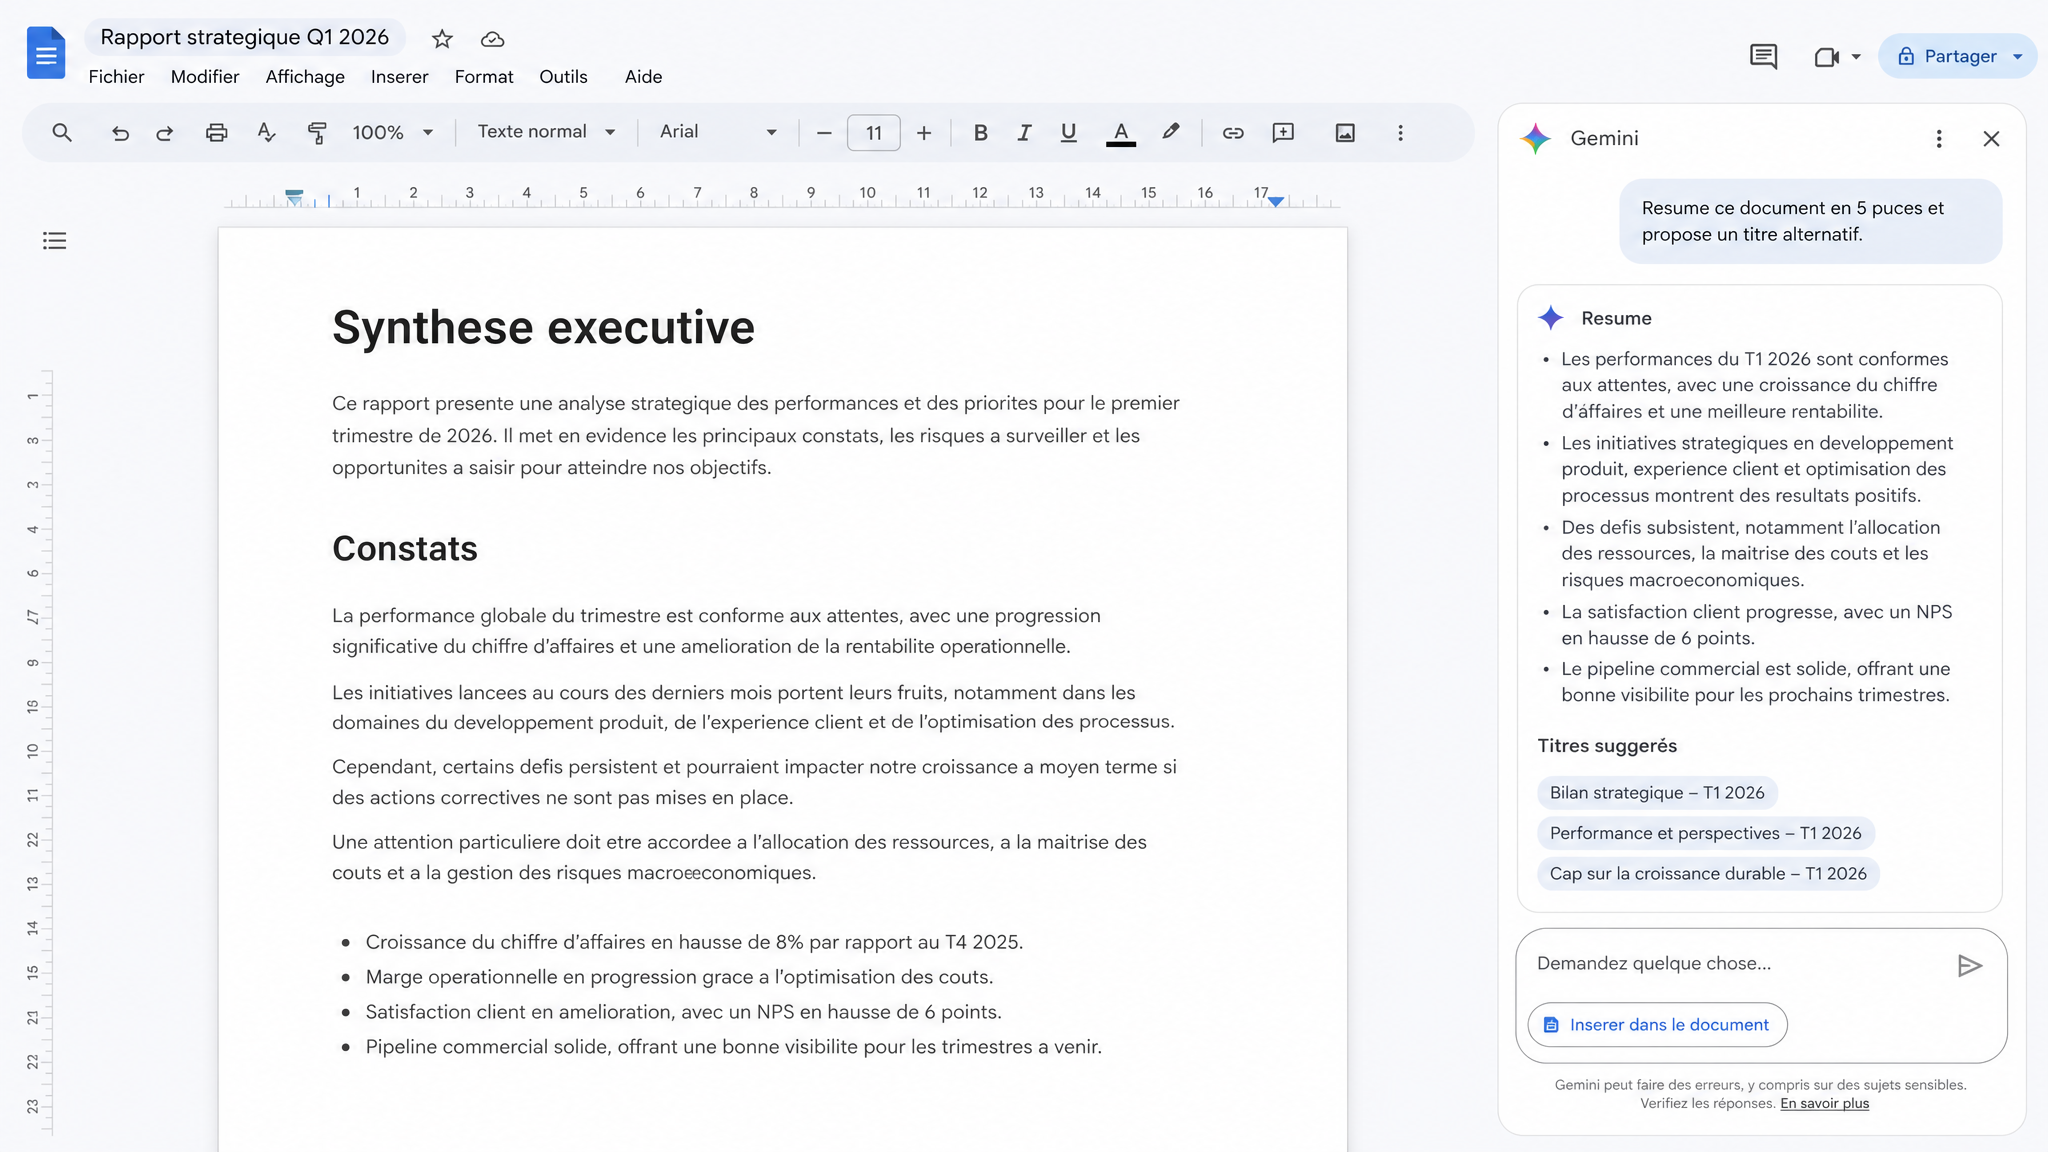The width and height of the screenshot is (2048, 1152).
Task: Click the Constats heading
Action: (405, 549)
